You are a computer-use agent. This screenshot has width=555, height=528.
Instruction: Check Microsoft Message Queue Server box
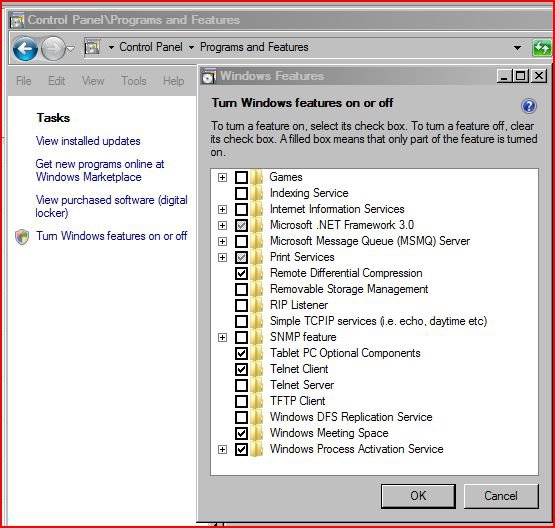(241, 241)
